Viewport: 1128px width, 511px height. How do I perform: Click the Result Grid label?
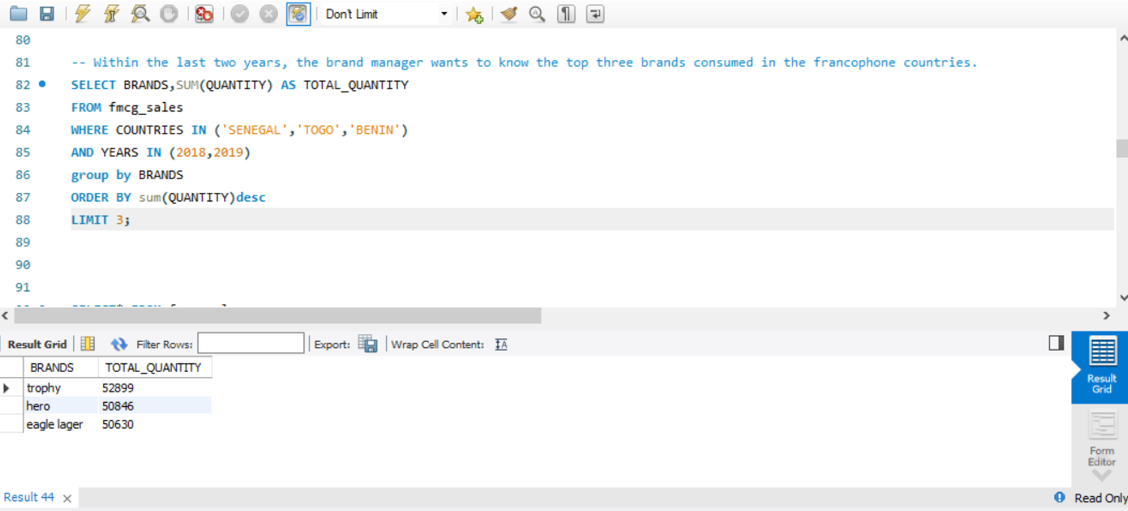pyautogui.click(x=37, y=345)
